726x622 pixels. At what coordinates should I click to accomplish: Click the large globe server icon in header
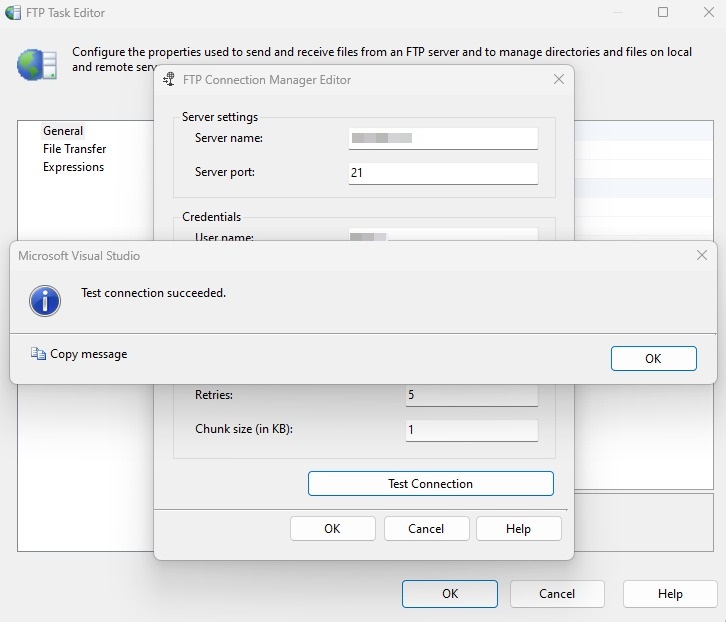[x=37, y=65]
